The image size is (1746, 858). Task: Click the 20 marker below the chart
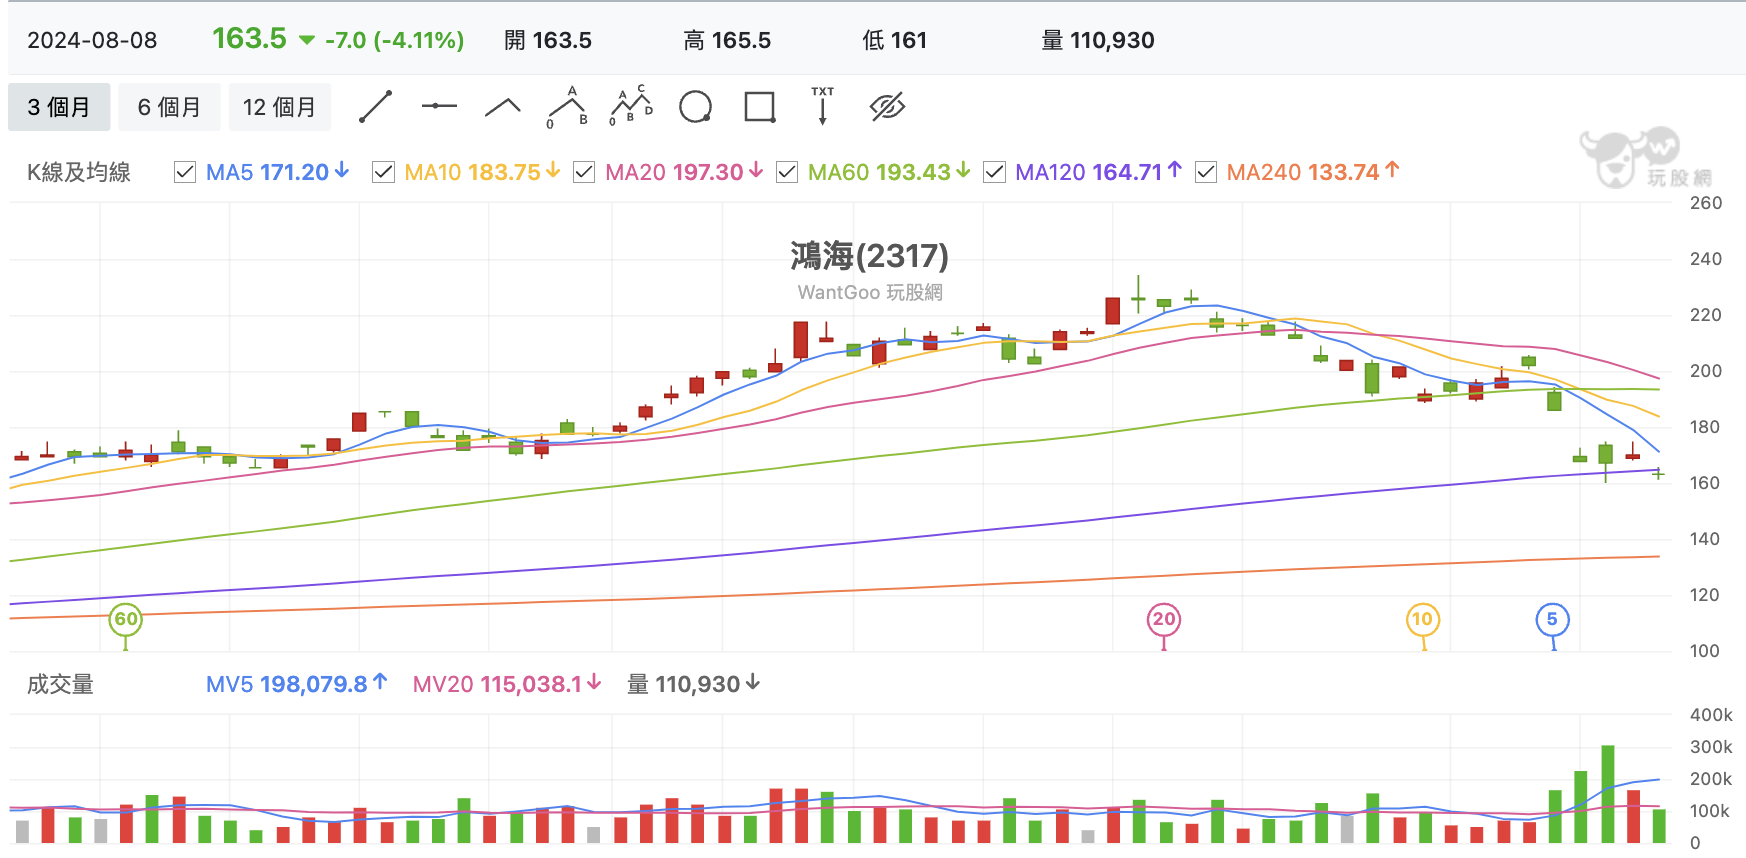coord(1164,620)
